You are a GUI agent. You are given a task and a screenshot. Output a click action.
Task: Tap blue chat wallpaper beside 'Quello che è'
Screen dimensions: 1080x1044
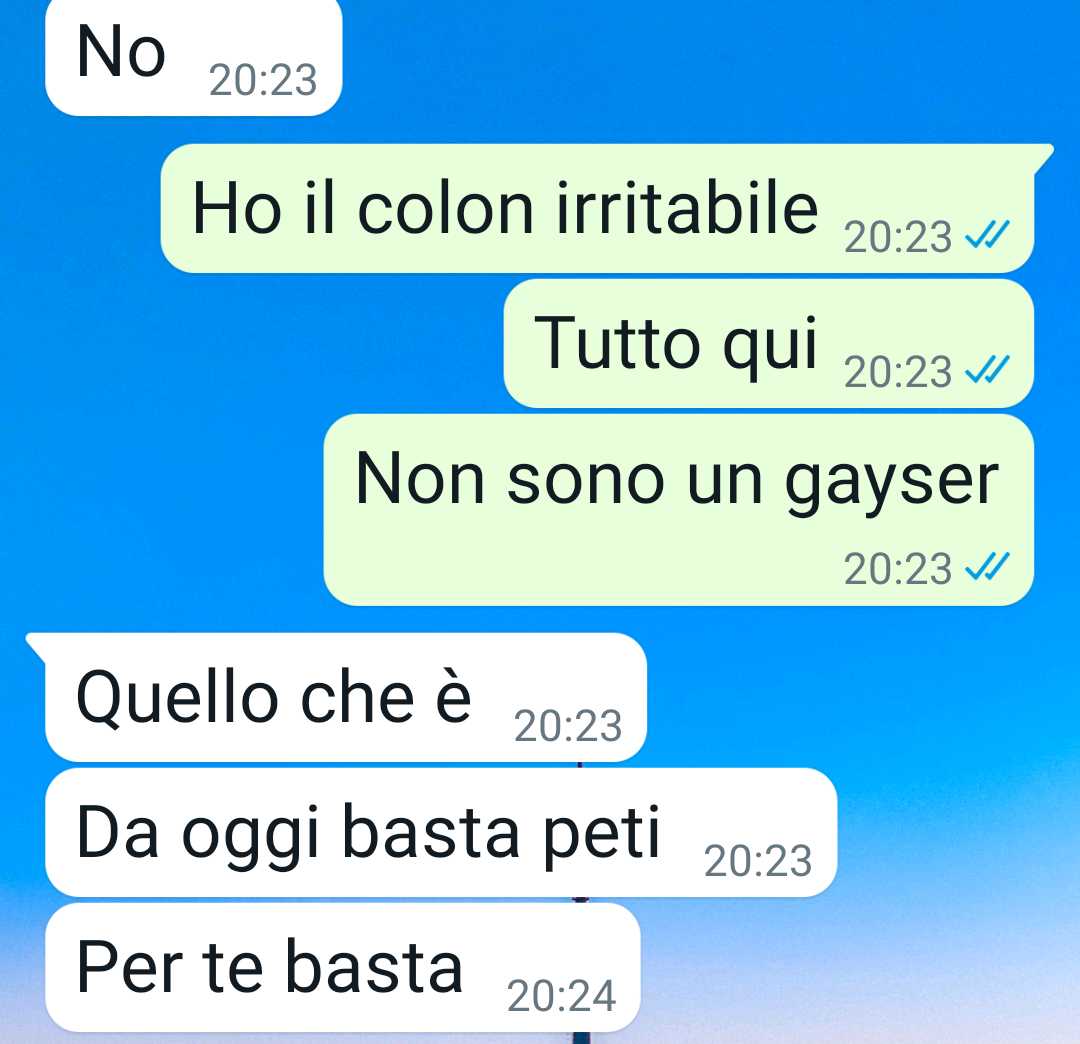coord(861,697)
